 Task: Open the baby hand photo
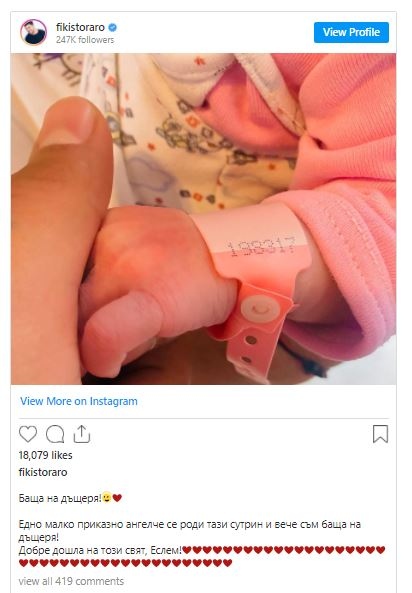tap(204, 219)
